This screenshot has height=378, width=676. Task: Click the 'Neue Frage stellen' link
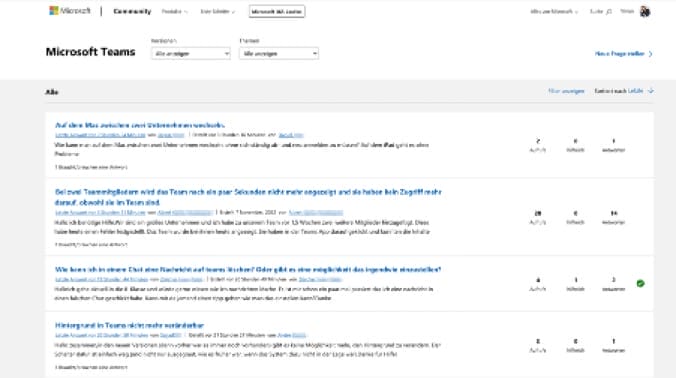pyautogui.click(x=623, y=54)
